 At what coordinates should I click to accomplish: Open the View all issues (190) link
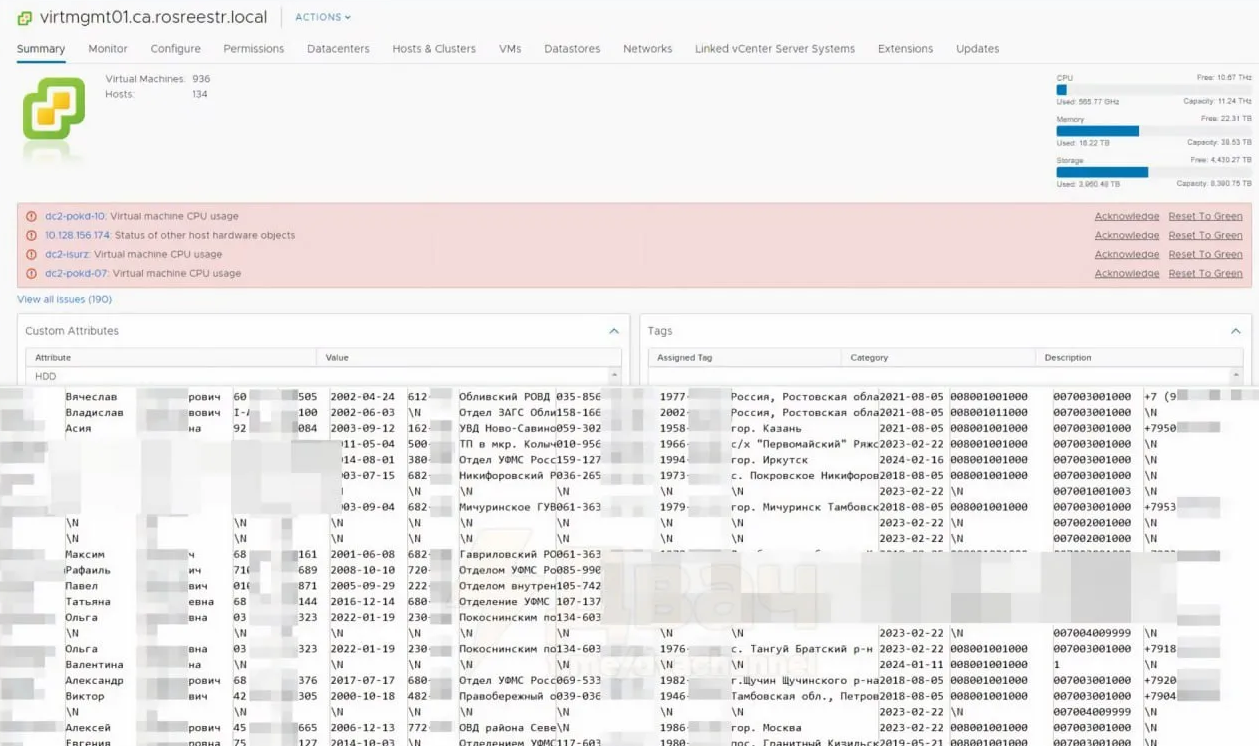pos(64,299)
